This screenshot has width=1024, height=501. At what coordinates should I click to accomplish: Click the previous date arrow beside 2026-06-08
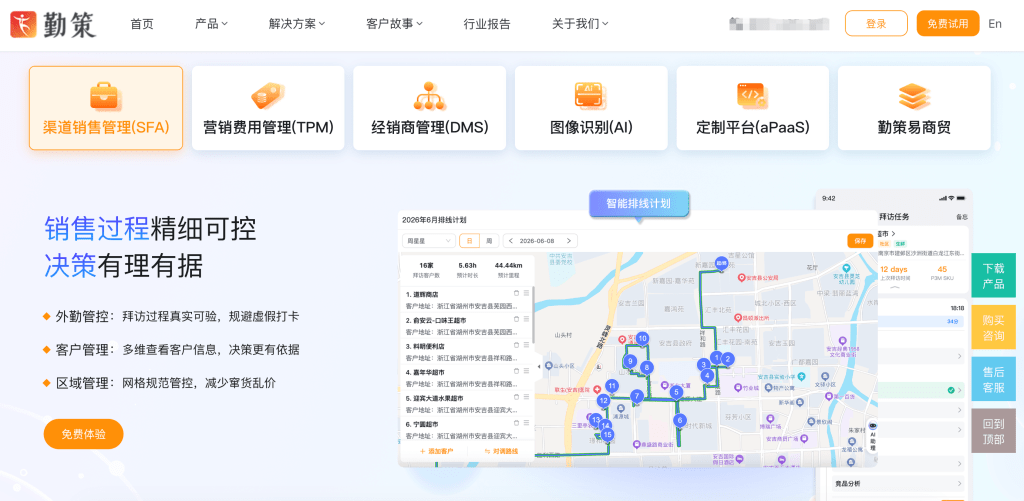511,240
